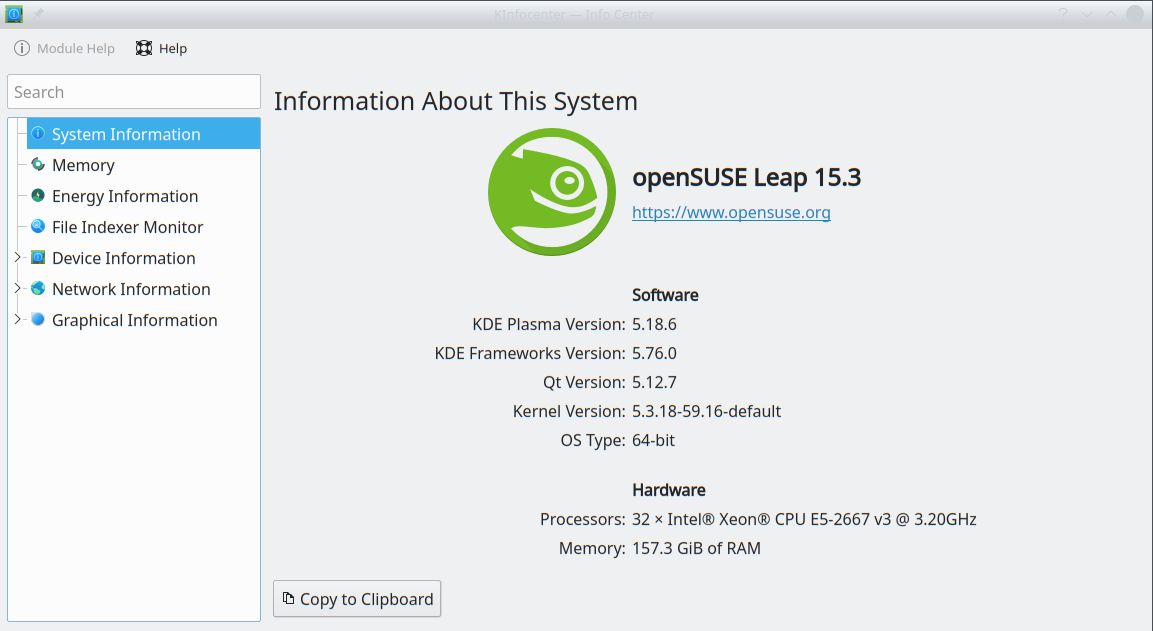The width and height of the screenshot is (1153, 631).
Task: Click the KInfocenter app icon in title bar
Action: pos(14,14)
